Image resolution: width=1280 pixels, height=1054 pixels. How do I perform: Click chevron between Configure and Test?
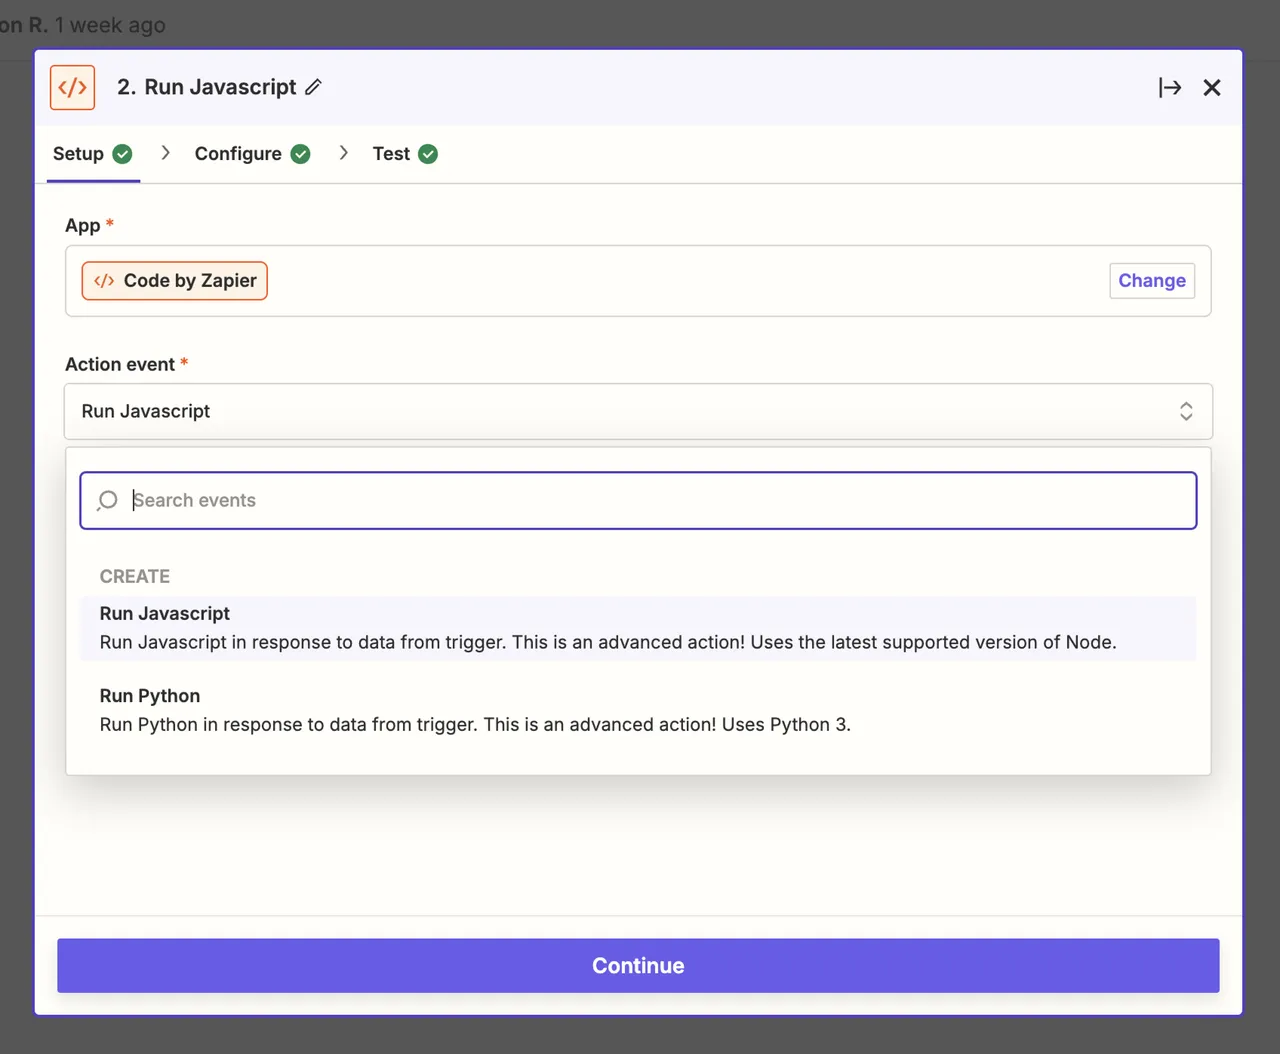[344, 153]
